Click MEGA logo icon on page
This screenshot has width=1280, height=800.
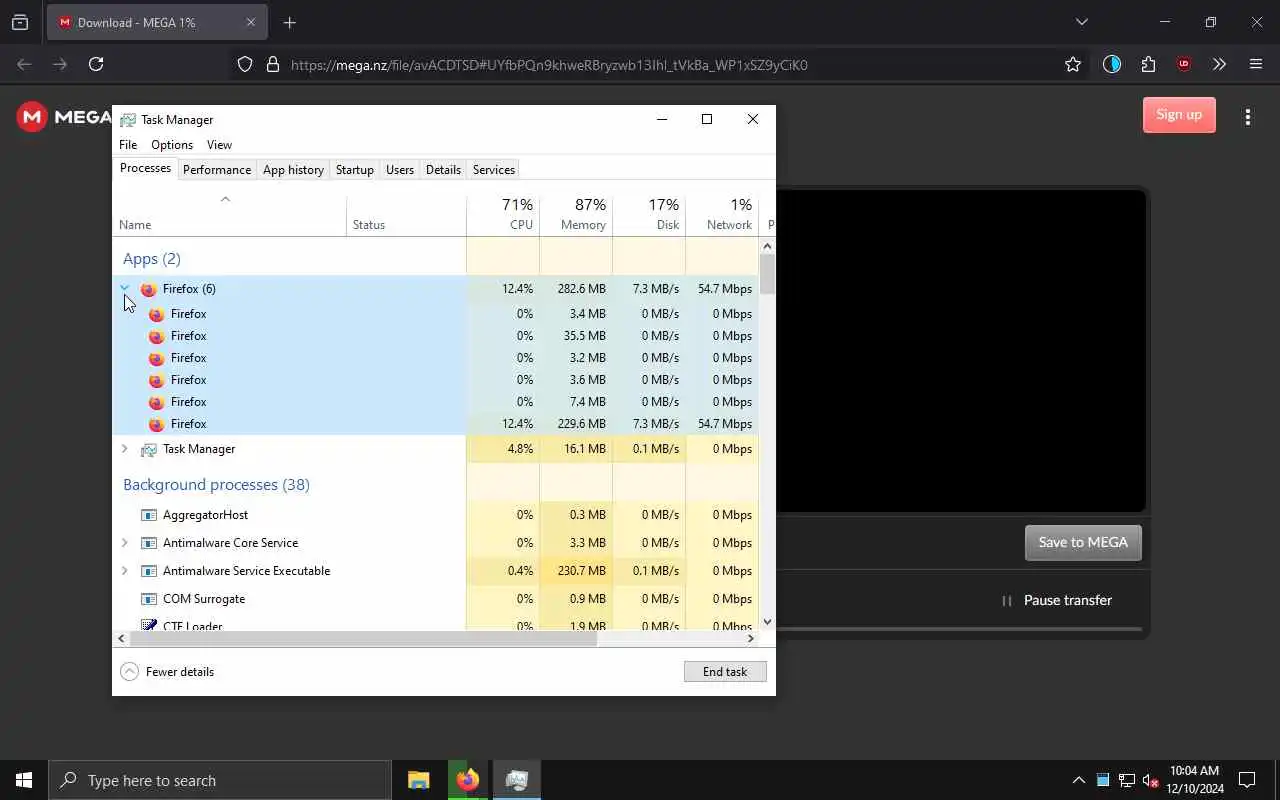coord(32,117)
